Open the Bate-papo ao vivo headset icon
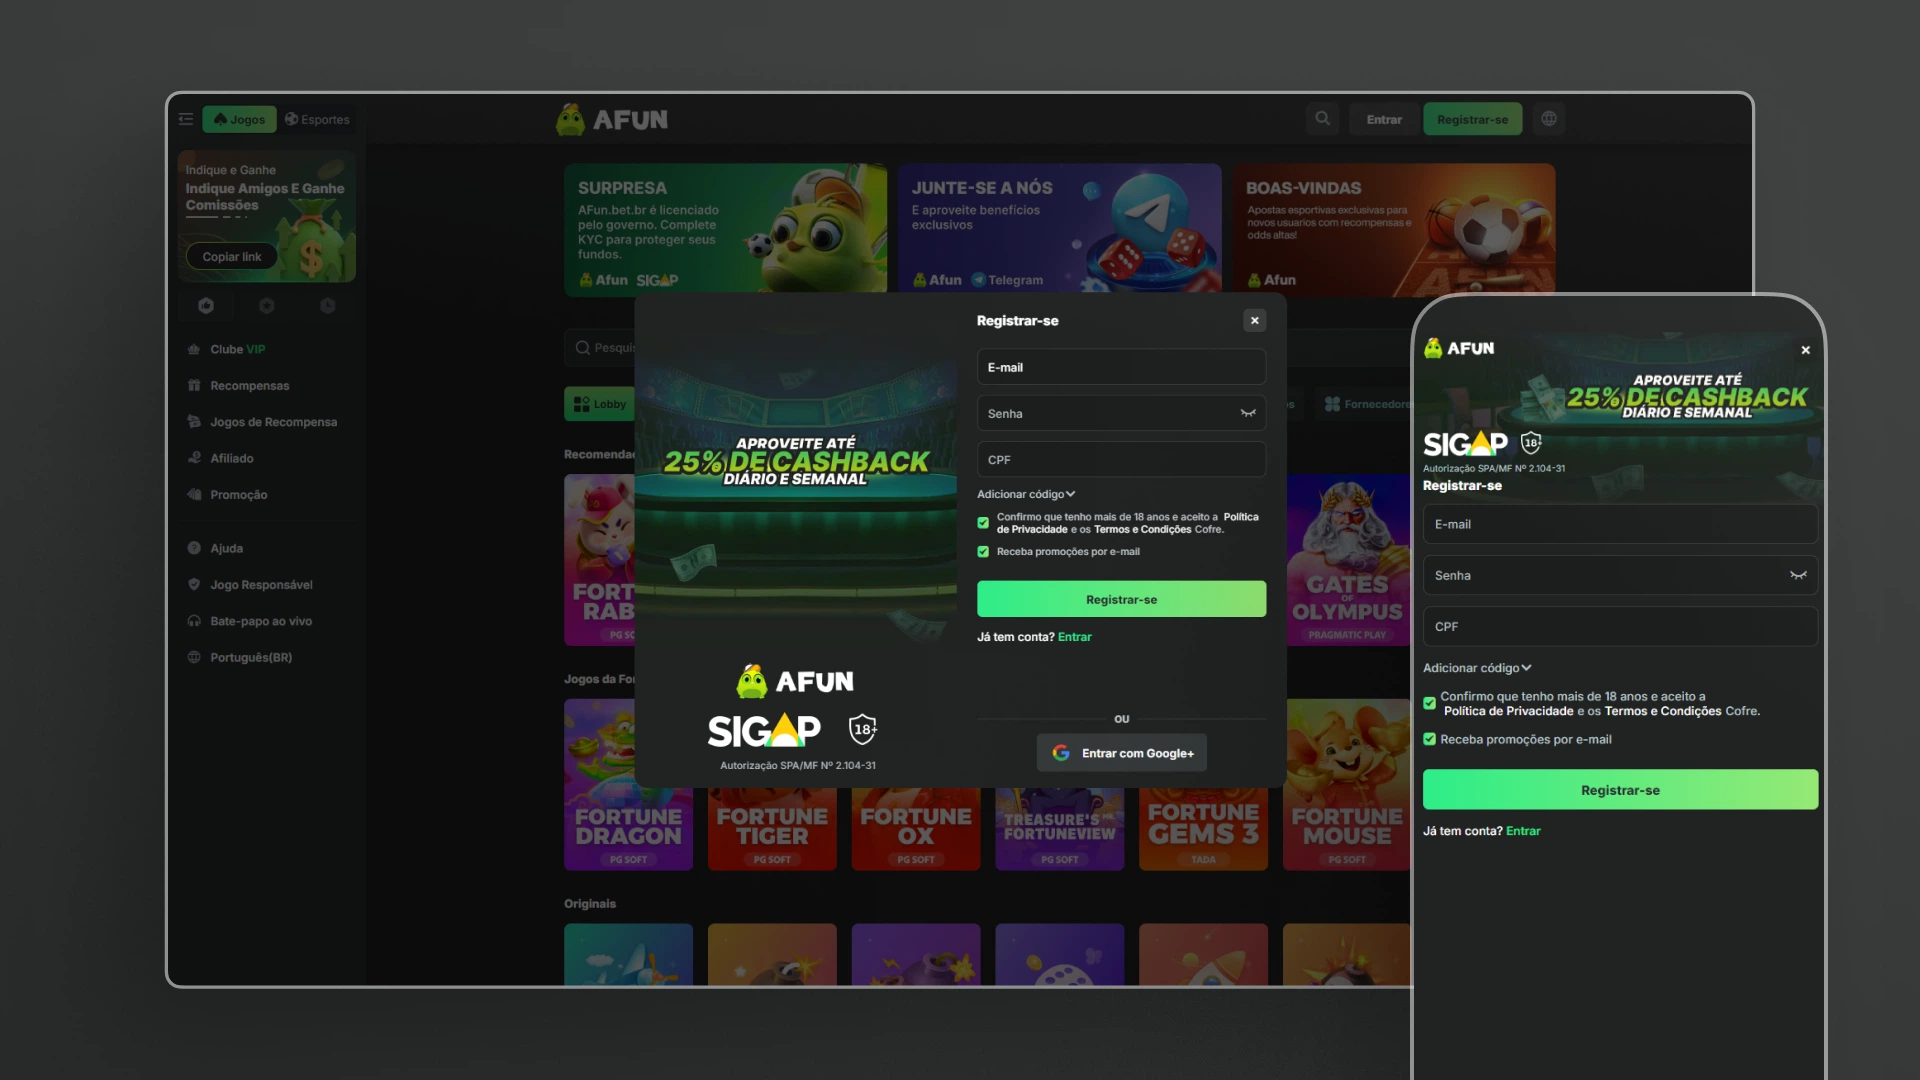 click(194, 621)
